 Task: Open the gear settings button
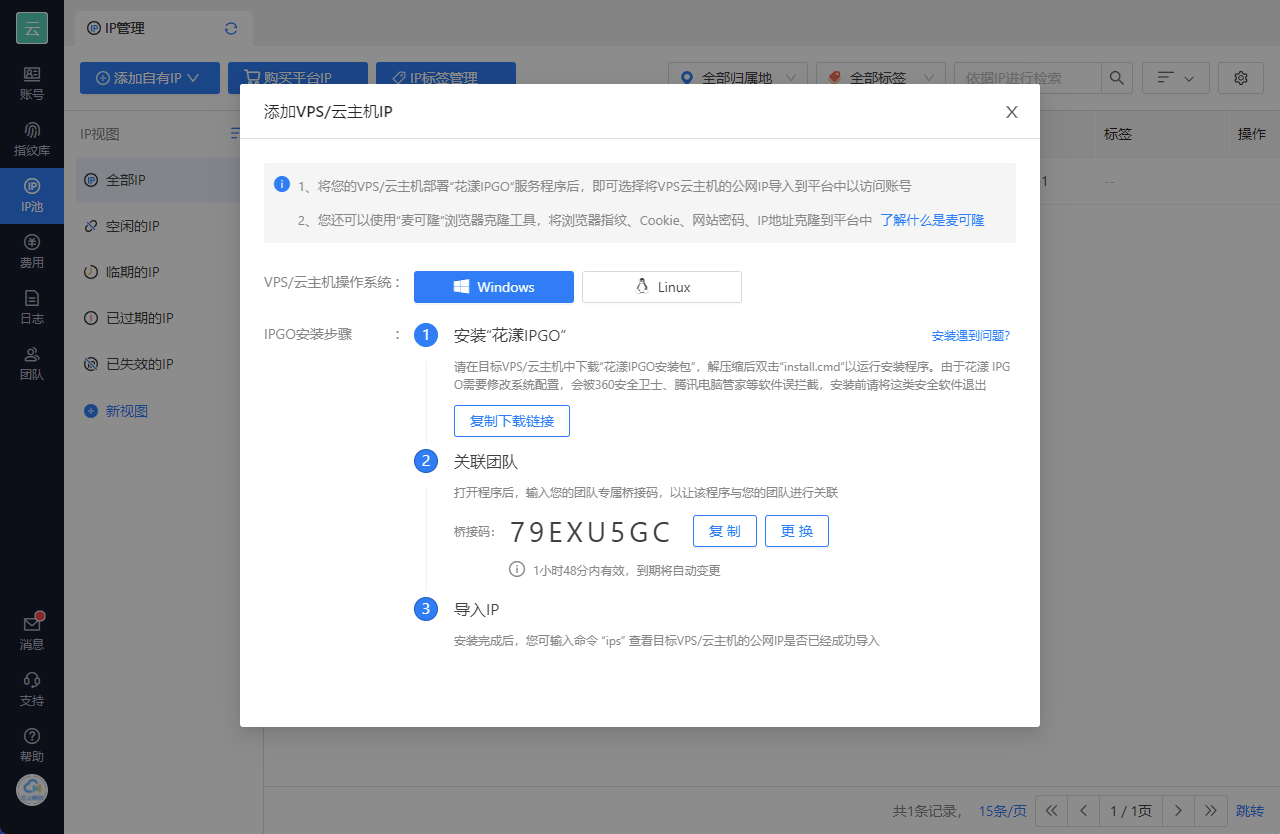coord(1241,78)
